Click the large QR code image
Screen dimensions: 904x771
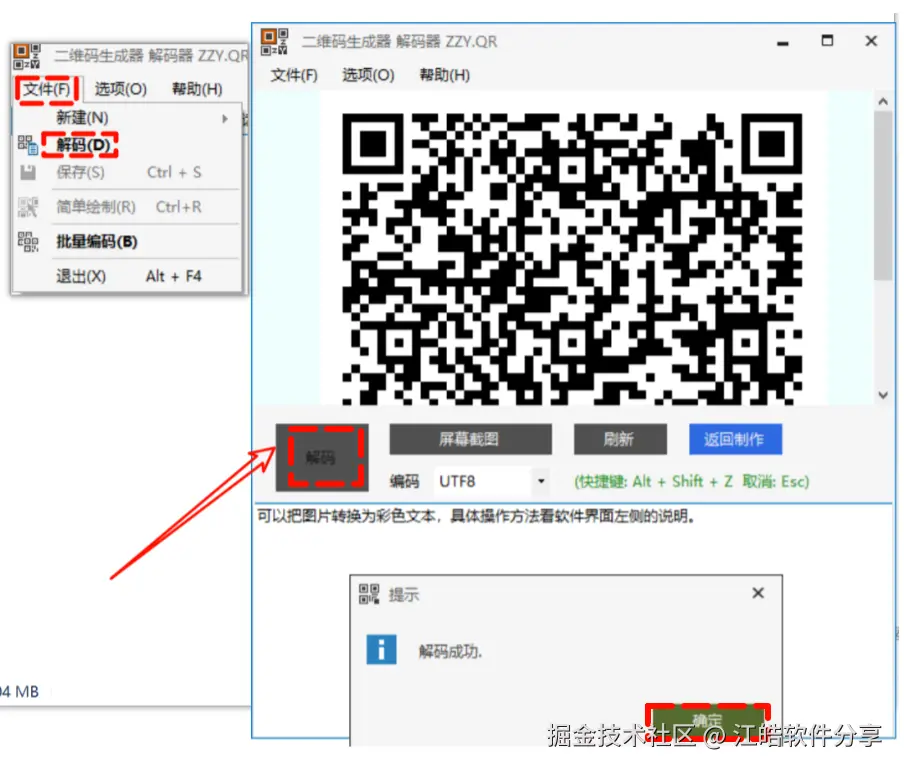click(572, 258)
